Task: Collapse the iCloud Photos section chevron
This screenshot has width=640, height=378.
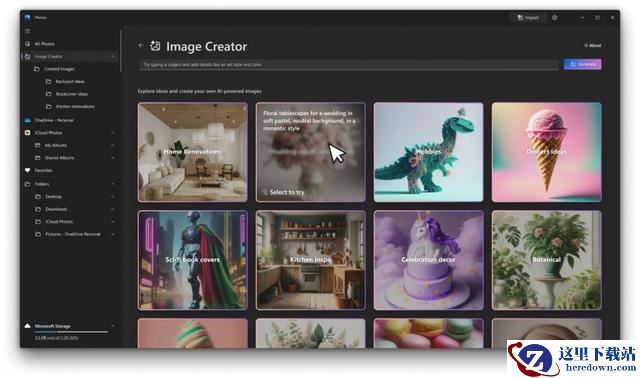Action: tap(113, 133)
